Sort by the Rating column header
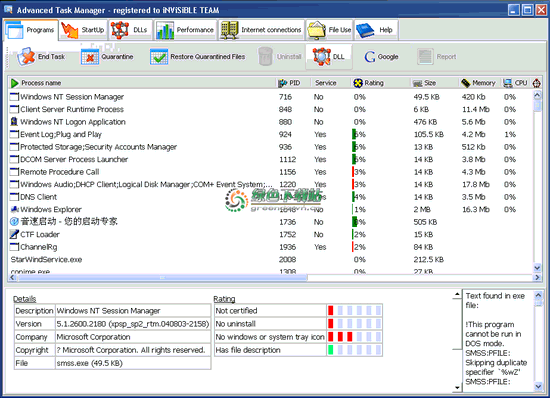The image size is (550, 398). (381, 83)
